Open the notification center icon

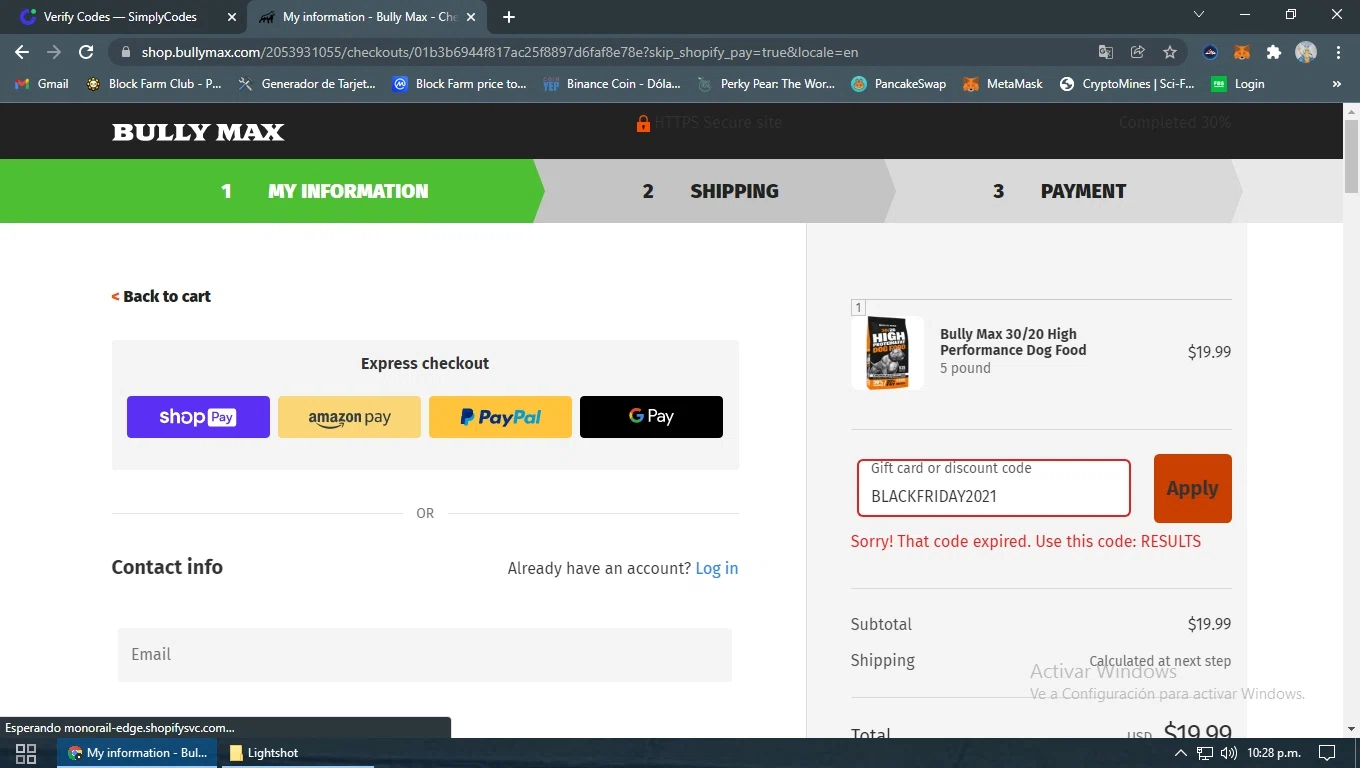[1327, 753]
